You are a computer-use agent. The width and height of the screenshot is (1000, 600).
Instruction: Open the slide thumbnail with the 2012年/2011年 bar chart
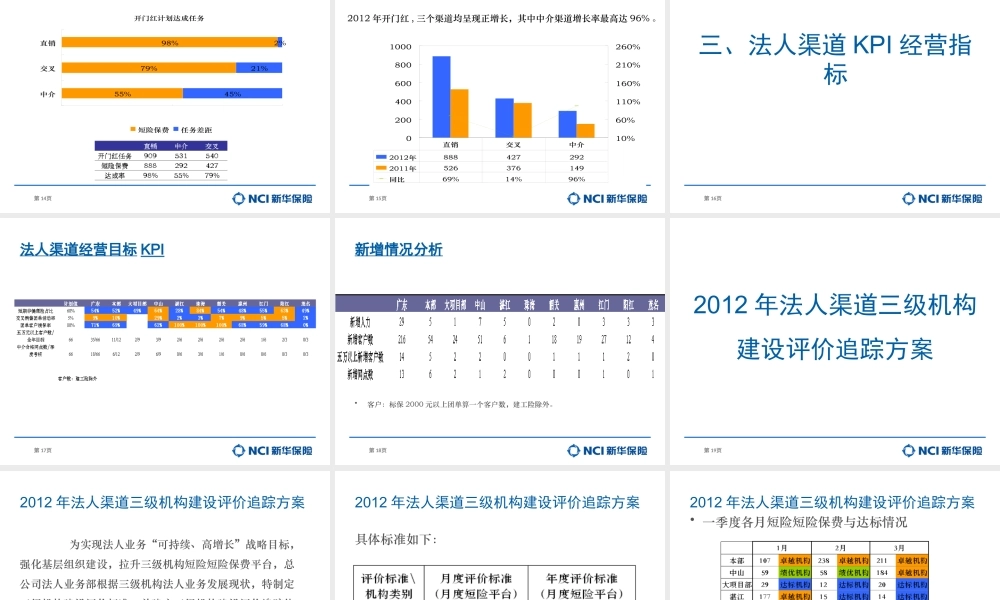[x=499, y=106]
